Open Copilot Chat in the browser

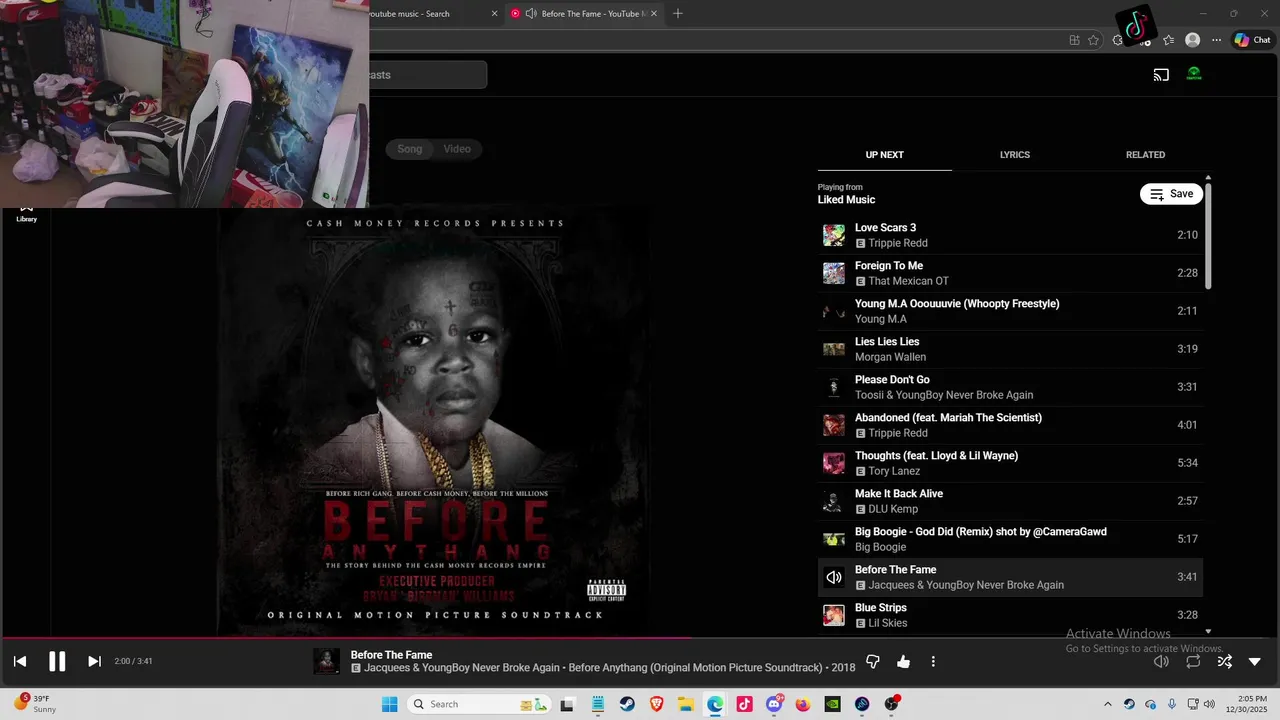point(1252,40)
